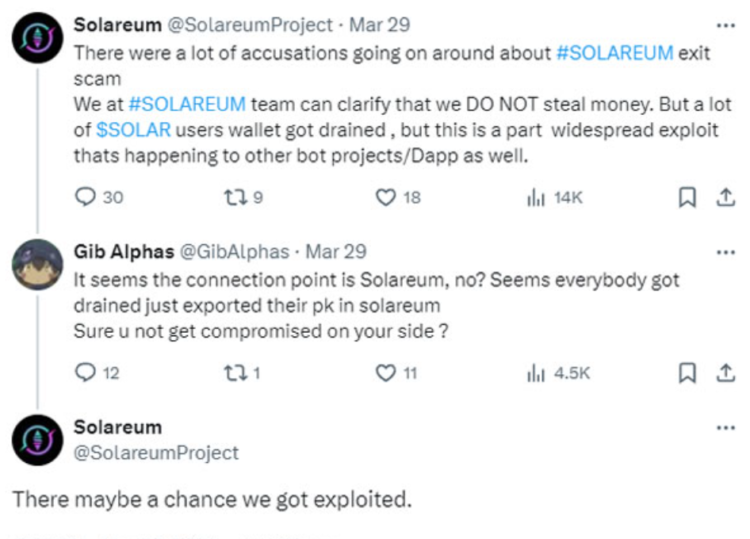Like the Solareum tweet with 18 likes
The image size is (750, 539).
(386, 198)
